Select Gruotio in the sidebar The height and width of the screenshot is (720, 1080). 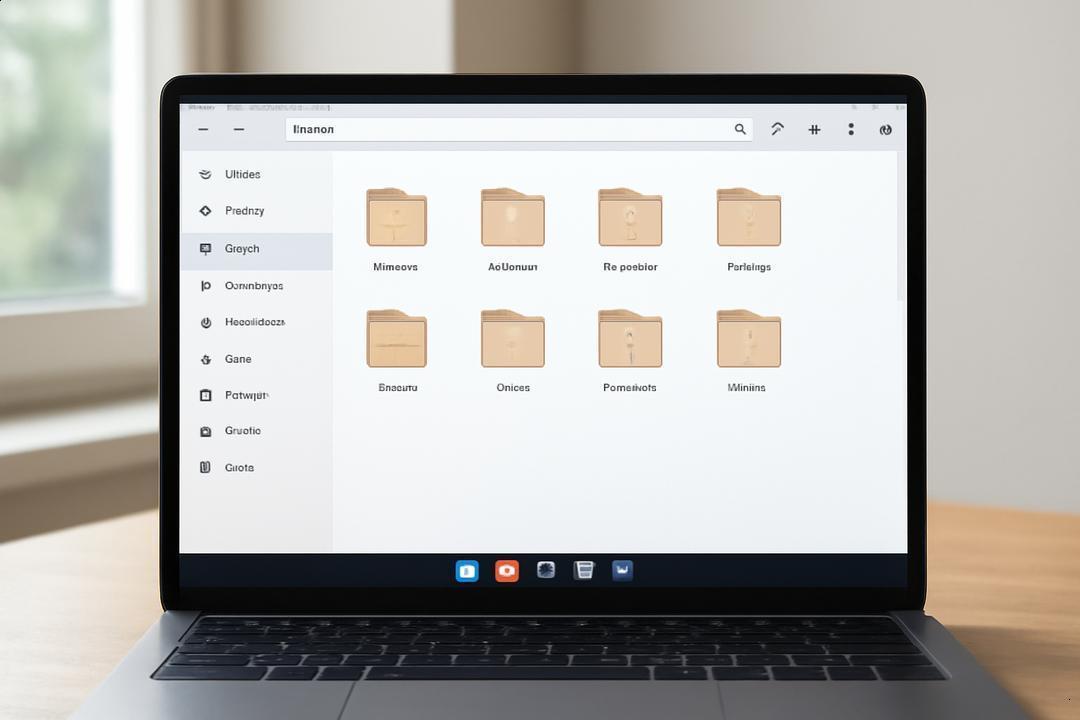pos(256,431)
